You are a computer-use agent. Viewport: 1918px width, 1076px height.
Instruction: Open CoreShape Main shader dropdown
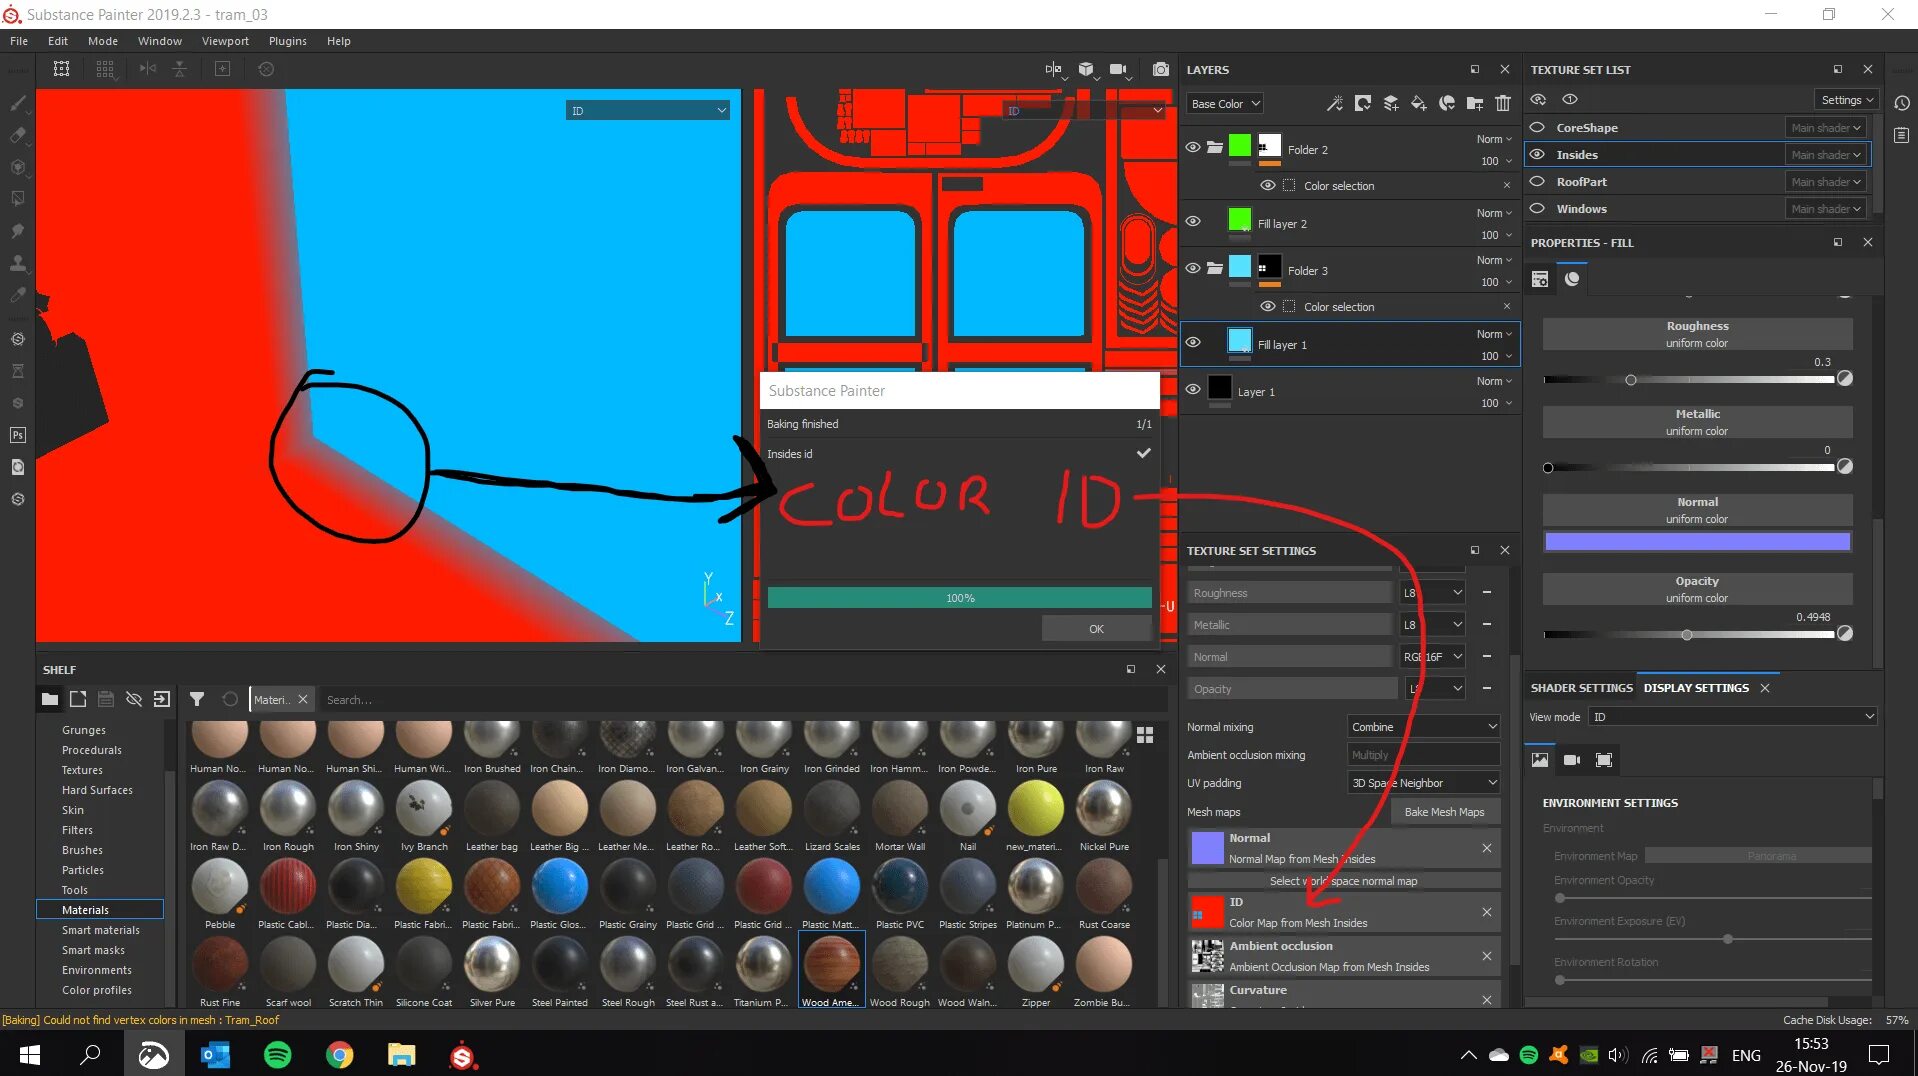(x=1825, y=127)
